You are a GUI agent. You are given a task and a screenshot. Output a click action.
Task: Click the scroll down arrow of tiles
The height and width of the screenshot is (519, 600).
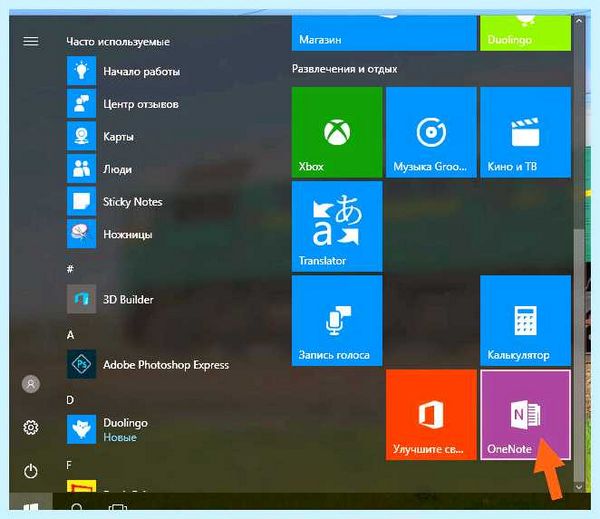[579, 487]
